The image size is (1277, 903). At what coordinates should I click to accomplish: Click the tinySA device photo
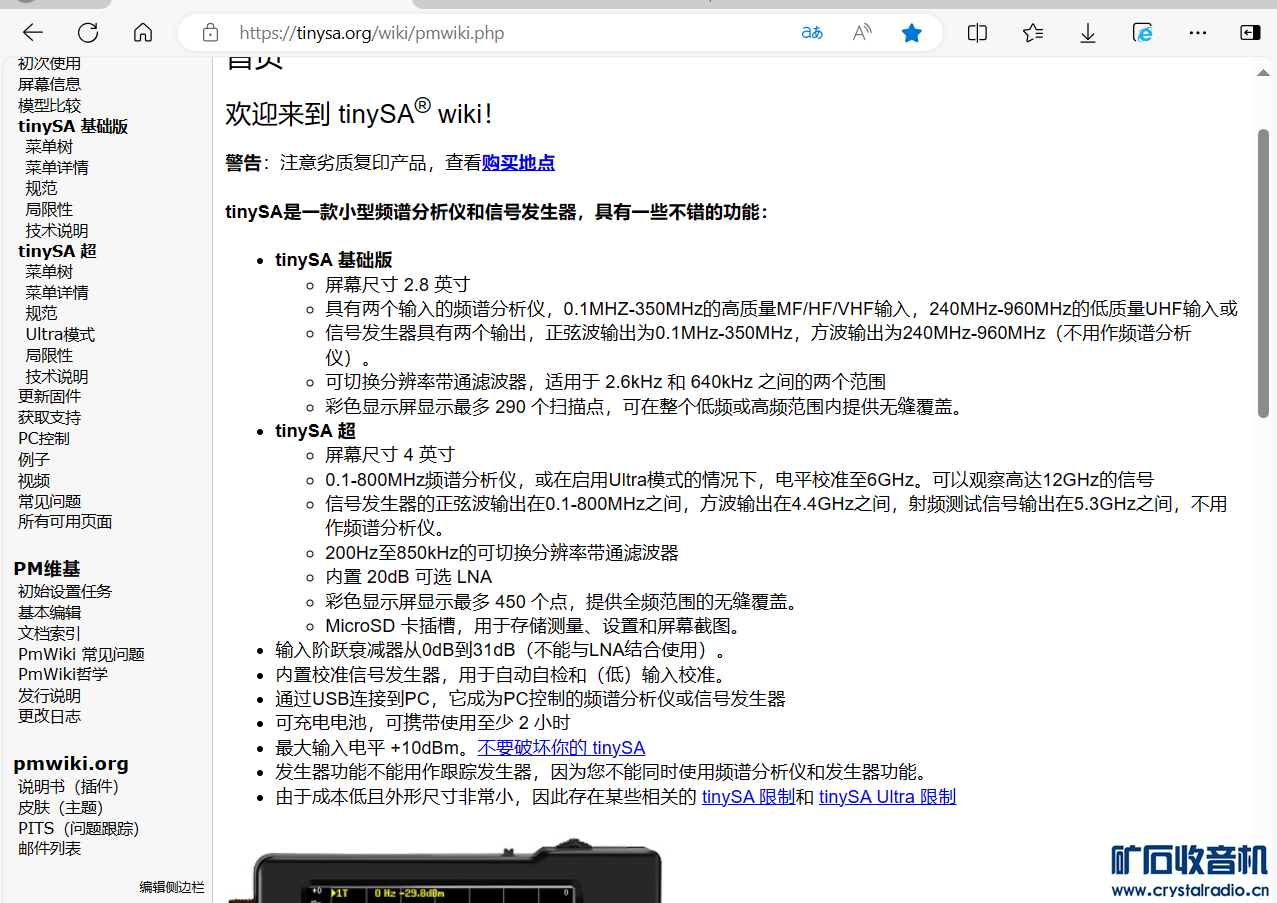pyautogui.click(x=445, y=870)
